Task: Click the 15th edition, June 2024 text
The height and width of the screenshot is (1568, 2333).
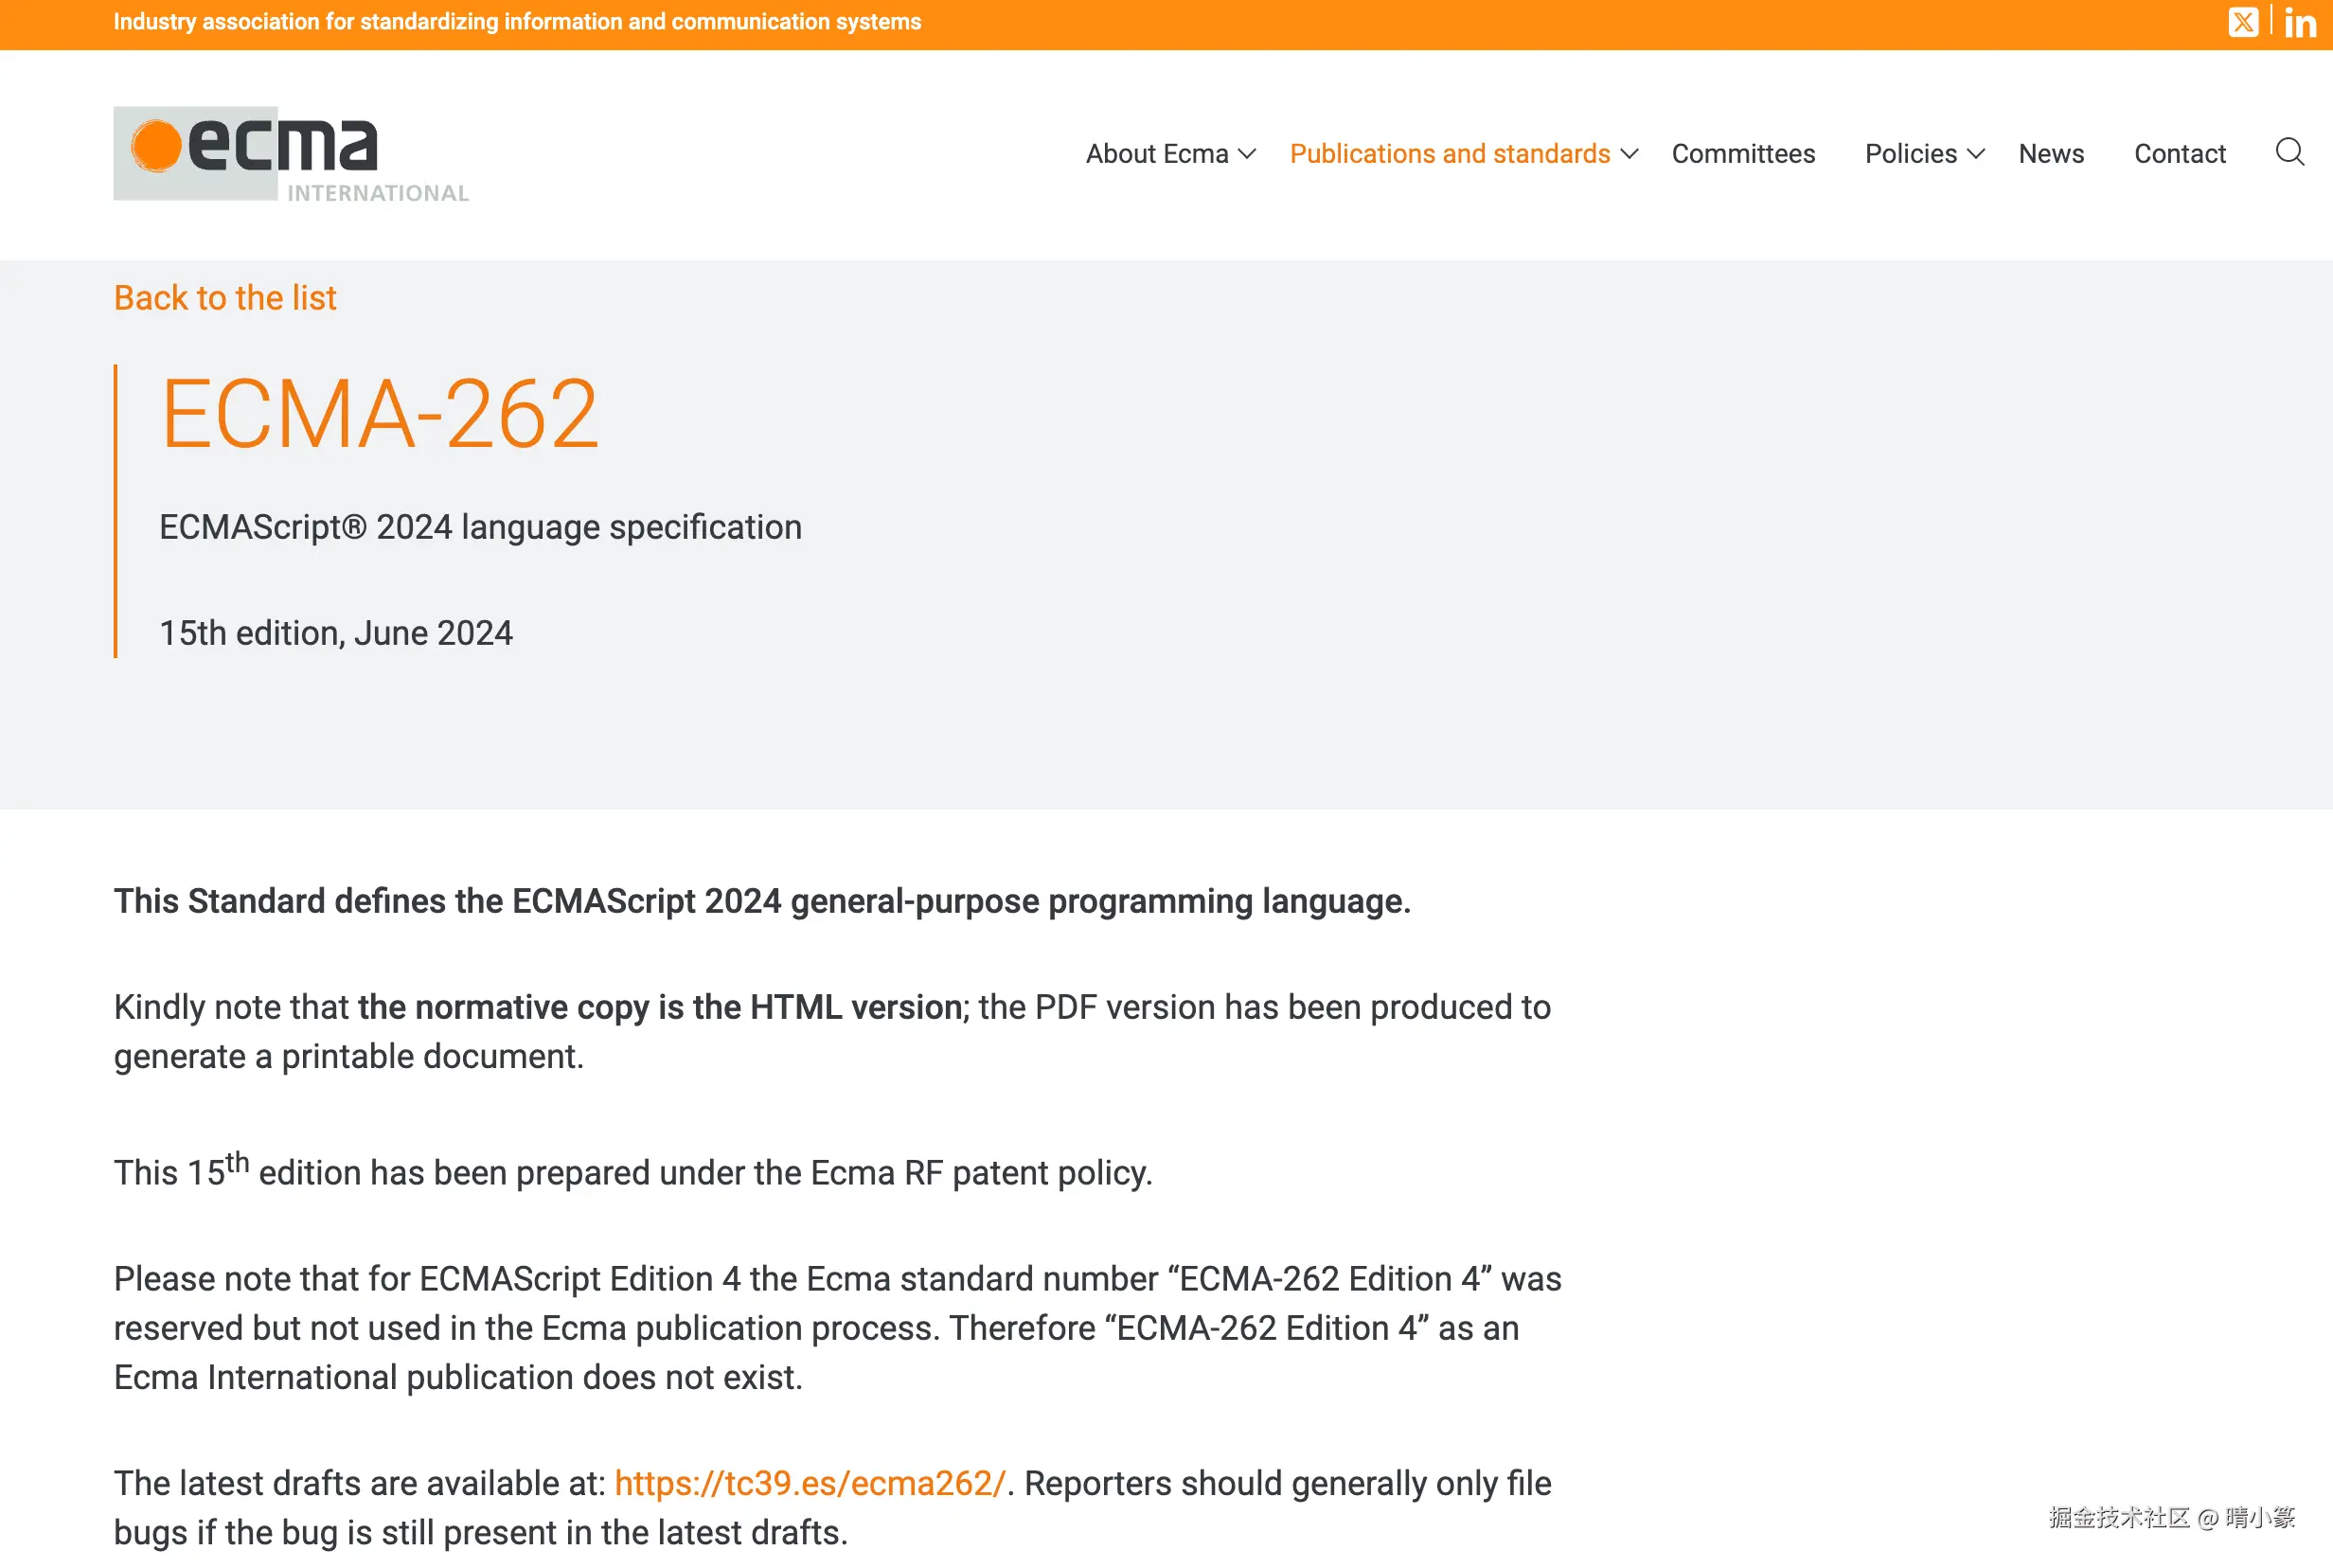Action: [336, 633]
